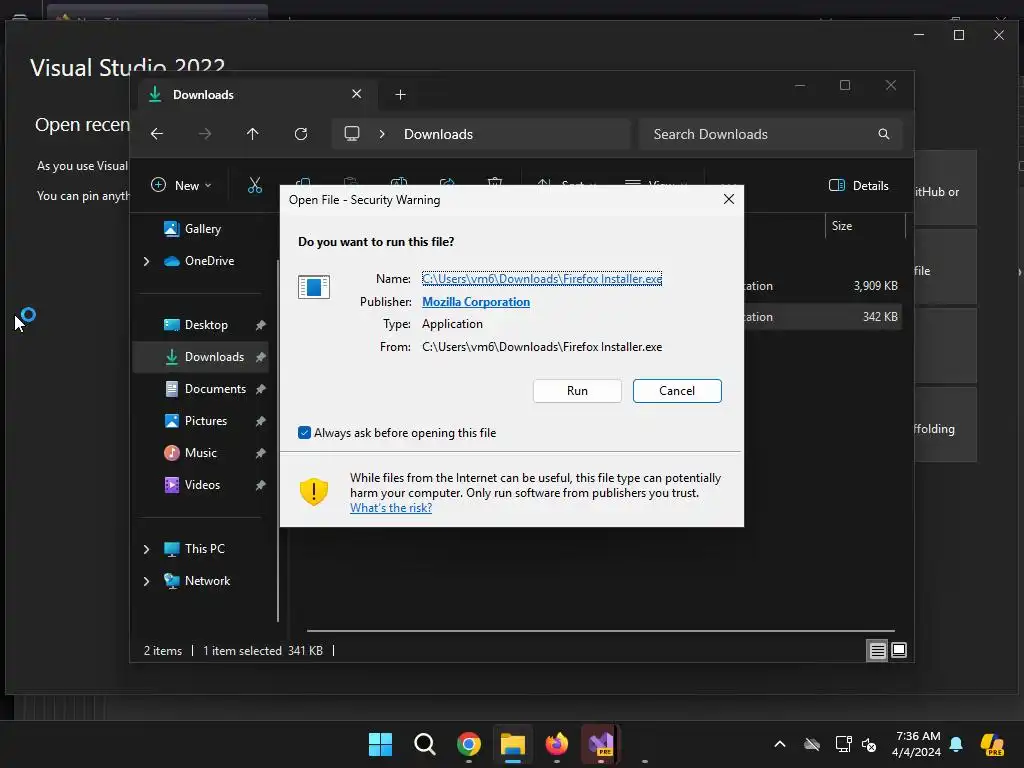Click the pin icon next to Desktop
The image size is (1024, 768).
pos(261,325)
